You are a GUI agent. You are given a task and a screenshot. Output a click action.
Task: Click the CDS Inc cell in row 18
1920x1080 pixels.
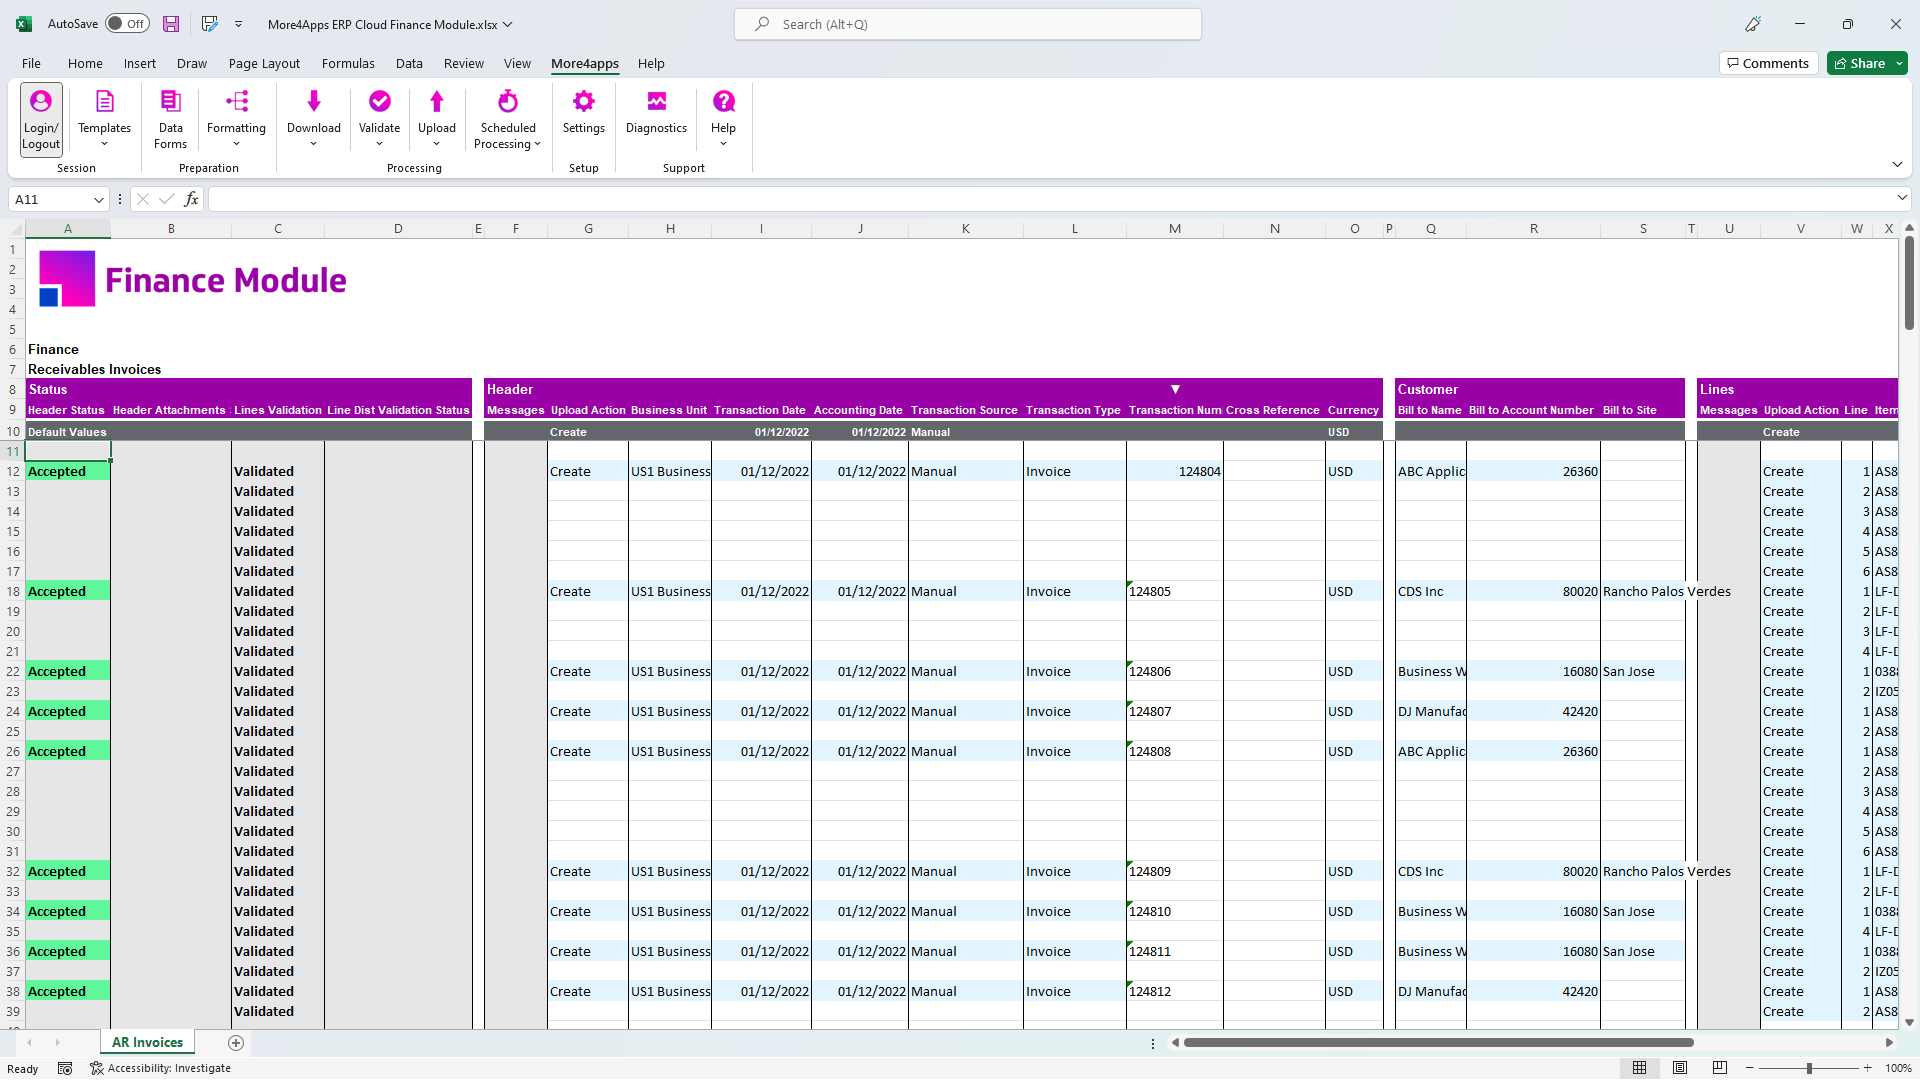click(x=1430, y=591)
